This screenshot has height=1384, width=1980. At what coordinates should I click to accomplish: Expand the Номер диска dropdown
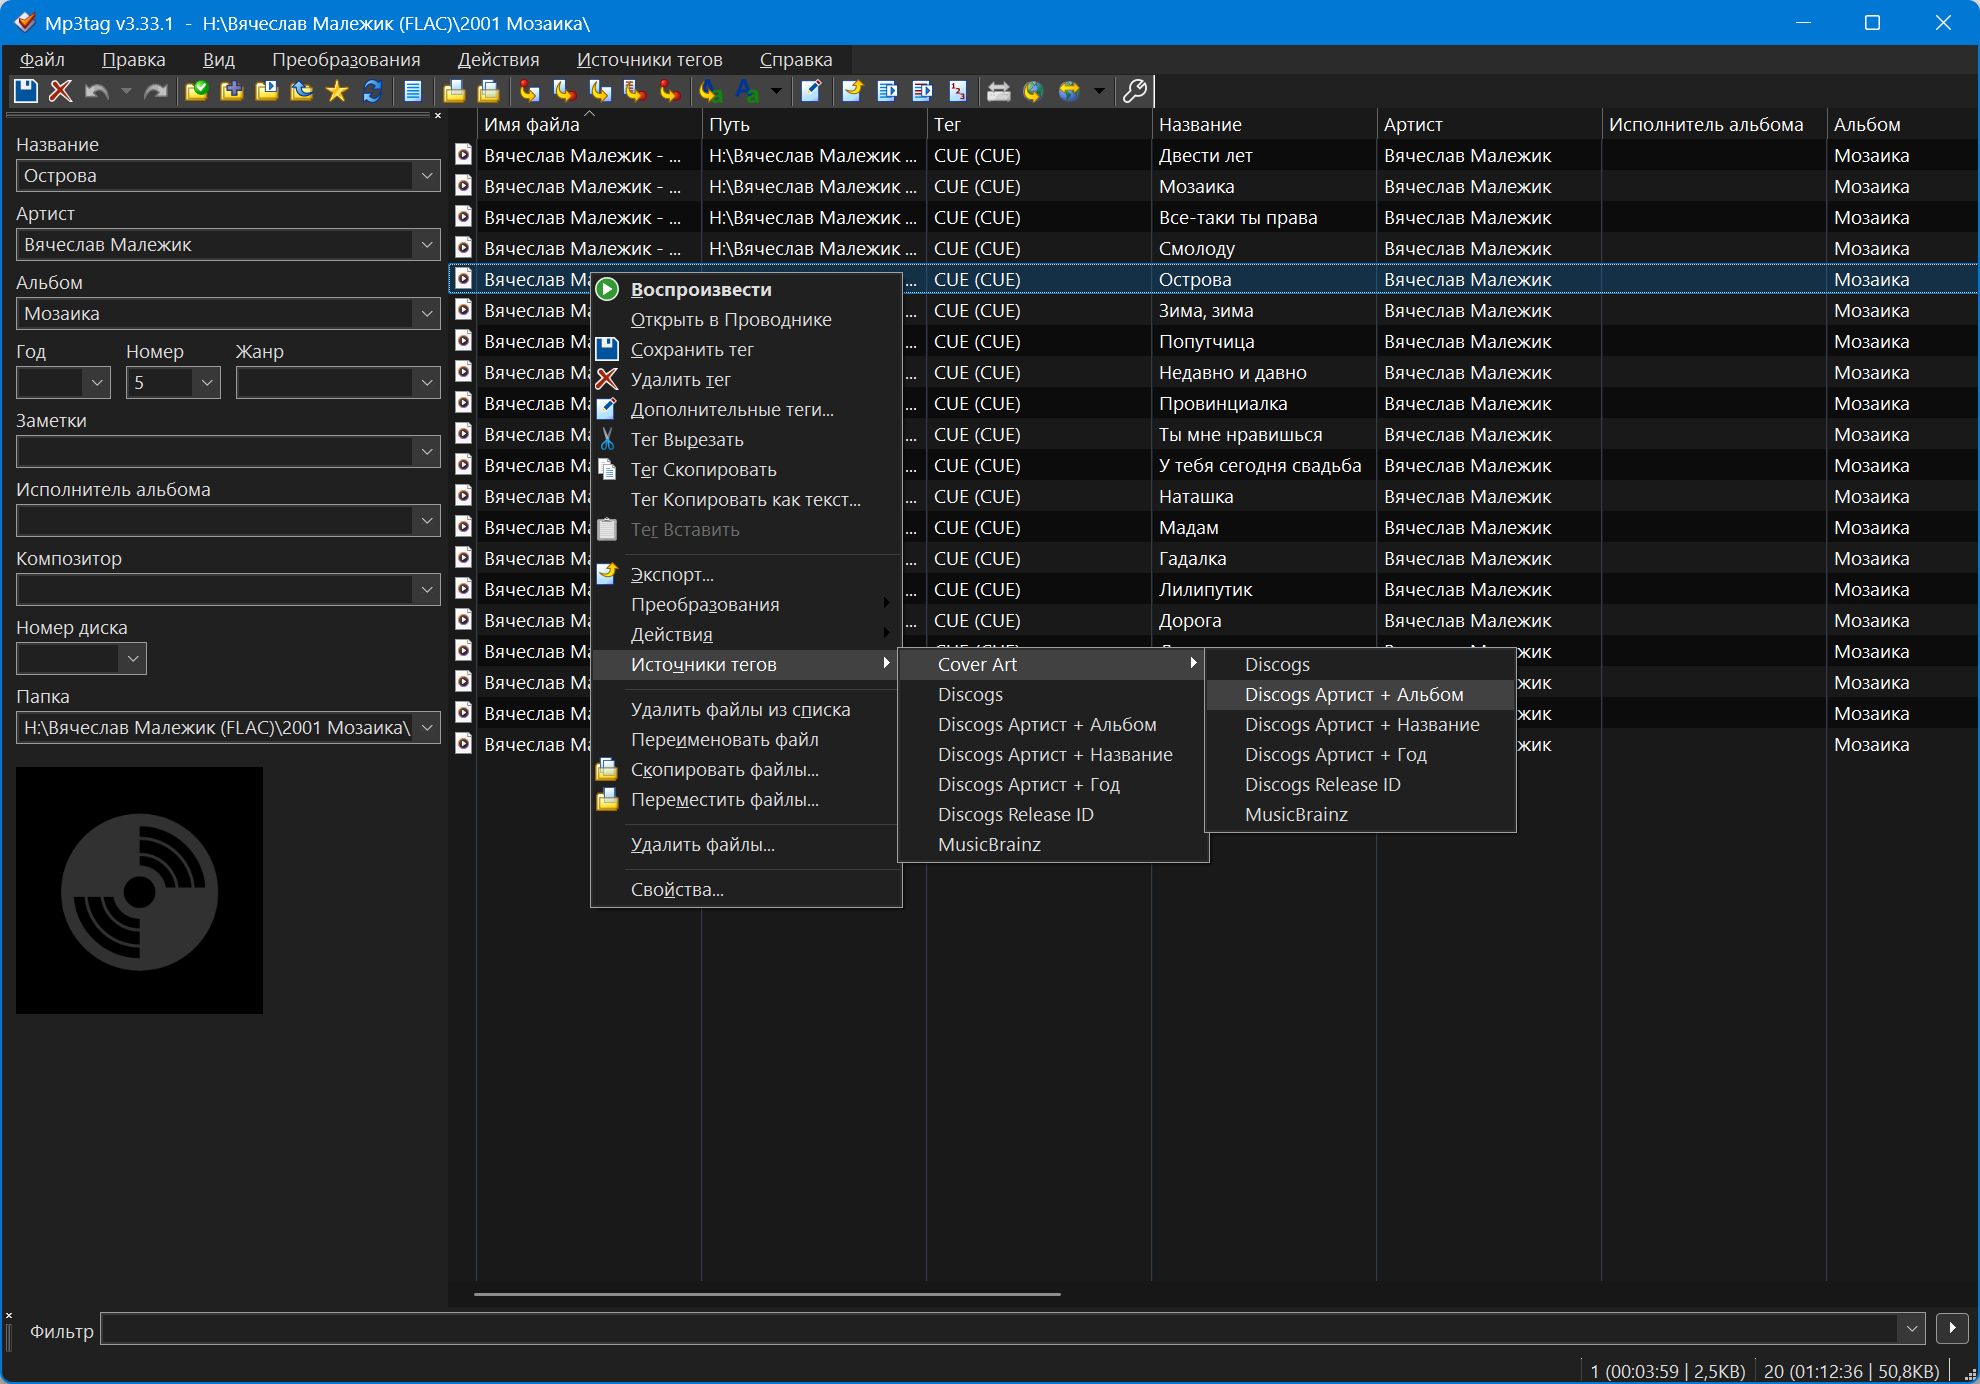(x=133, y=659)
